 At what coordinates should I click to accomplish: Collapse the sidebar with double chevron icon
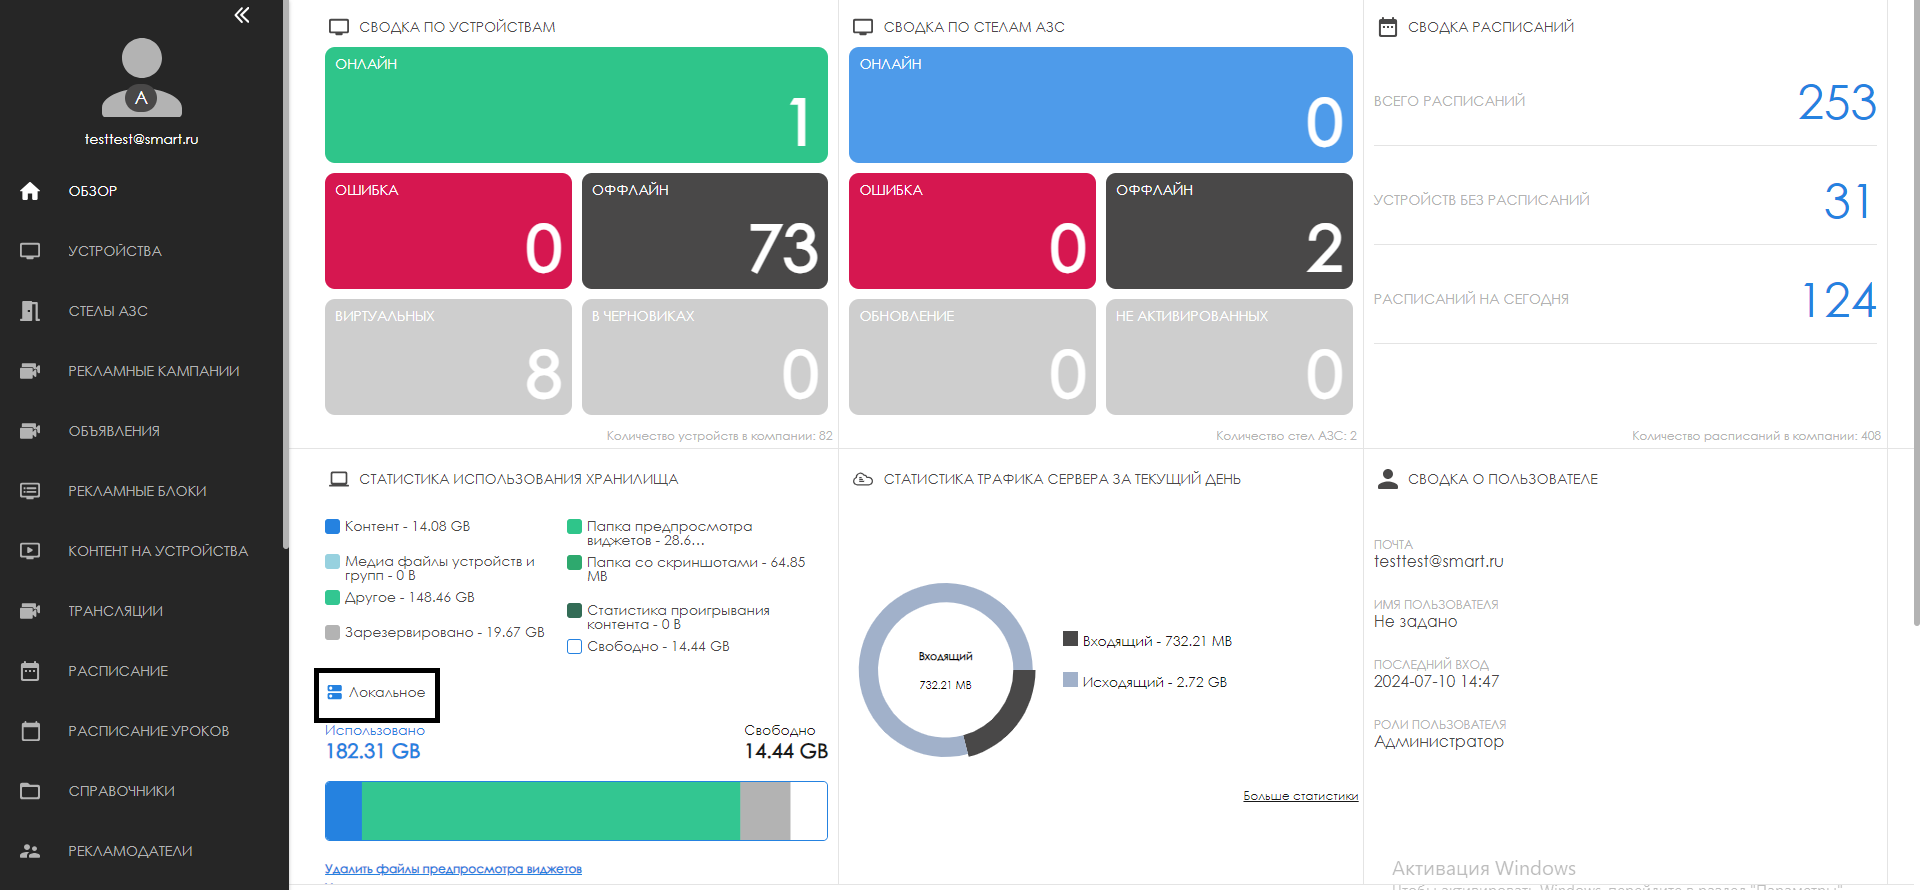coord(242,15)
